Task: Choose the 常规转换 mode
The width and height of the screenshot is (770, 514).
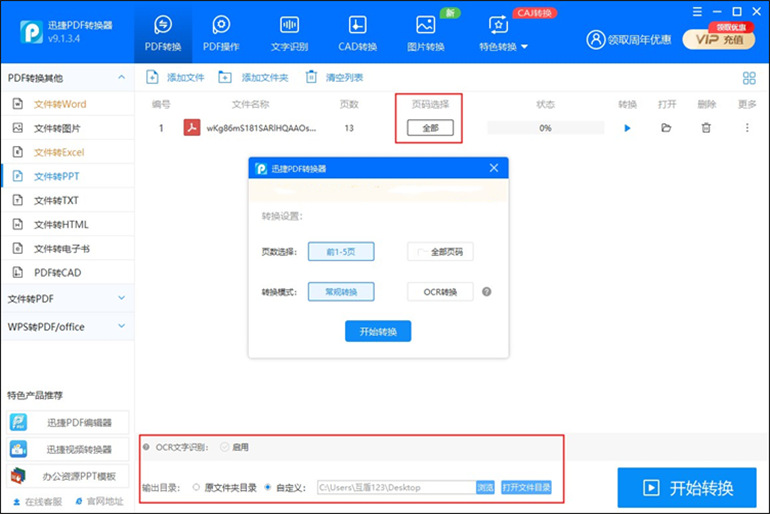Action: pyautogui.click(x=341, y=292)
